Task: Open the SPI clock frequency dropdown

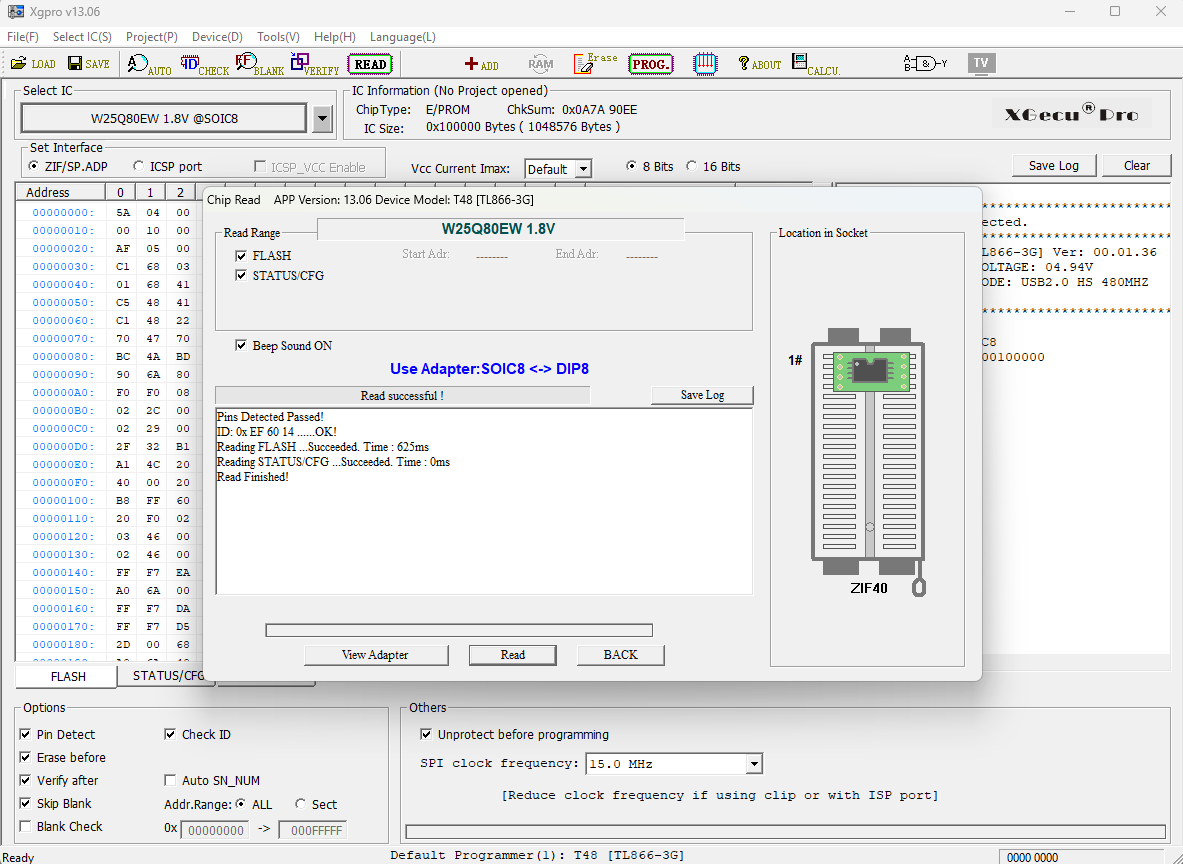Action: click(x=754, y=764)
